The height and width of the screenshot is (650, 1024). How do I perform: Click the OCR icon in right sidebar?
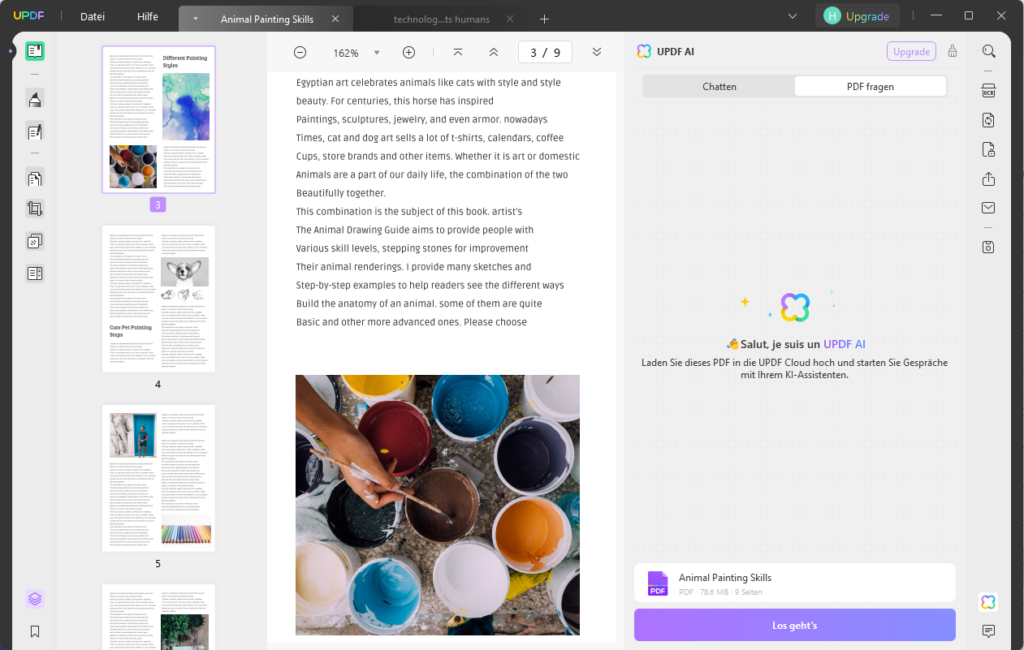coord(988,91)
